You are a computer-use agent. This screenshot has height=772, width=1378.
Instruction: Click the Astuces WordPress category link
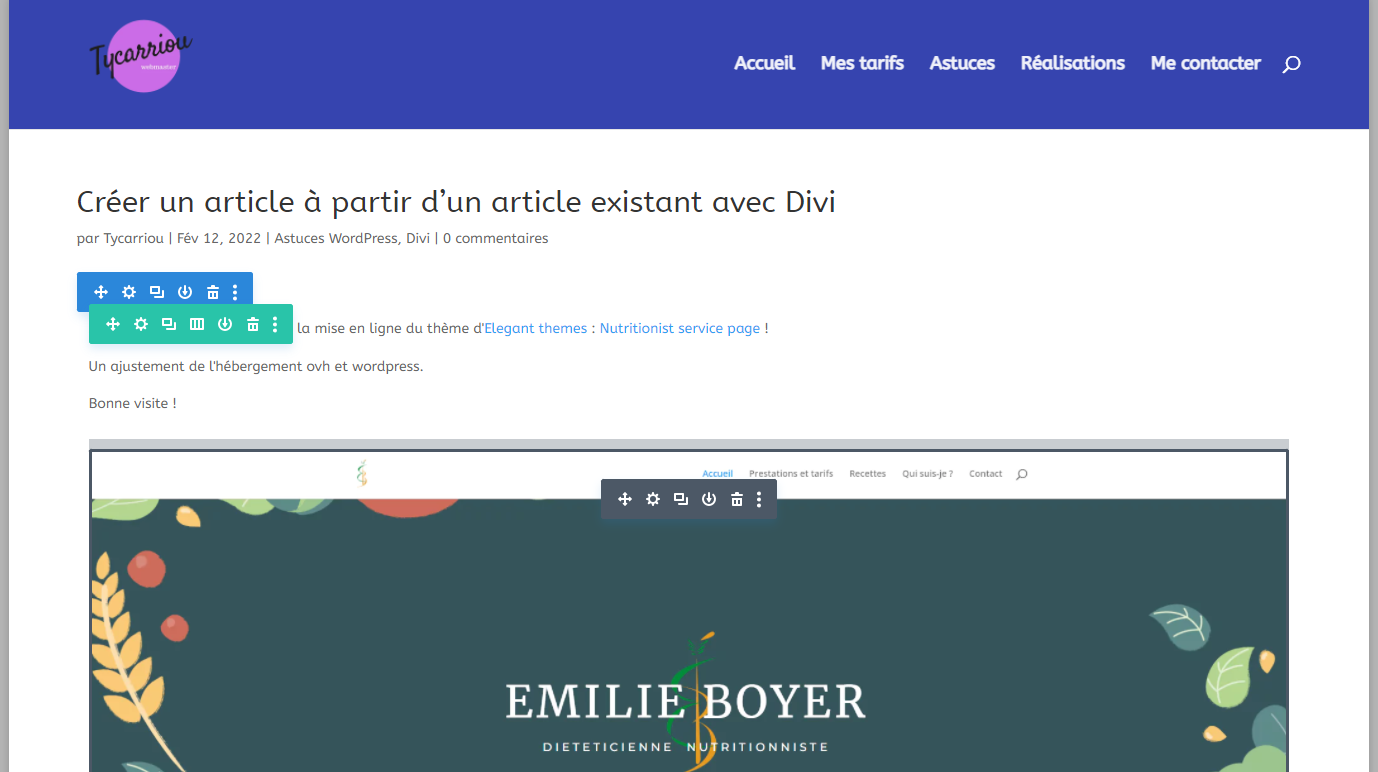[x=335, y=238]
